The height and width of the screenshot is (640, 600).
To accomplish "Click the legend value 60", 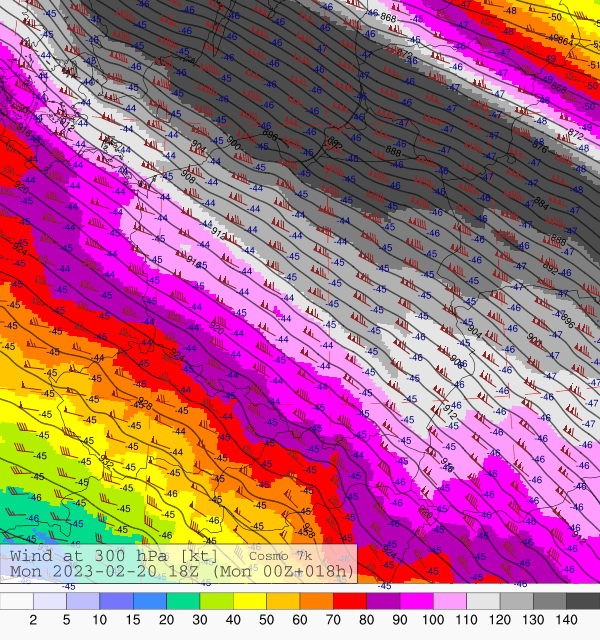I will tap(300, 620).
